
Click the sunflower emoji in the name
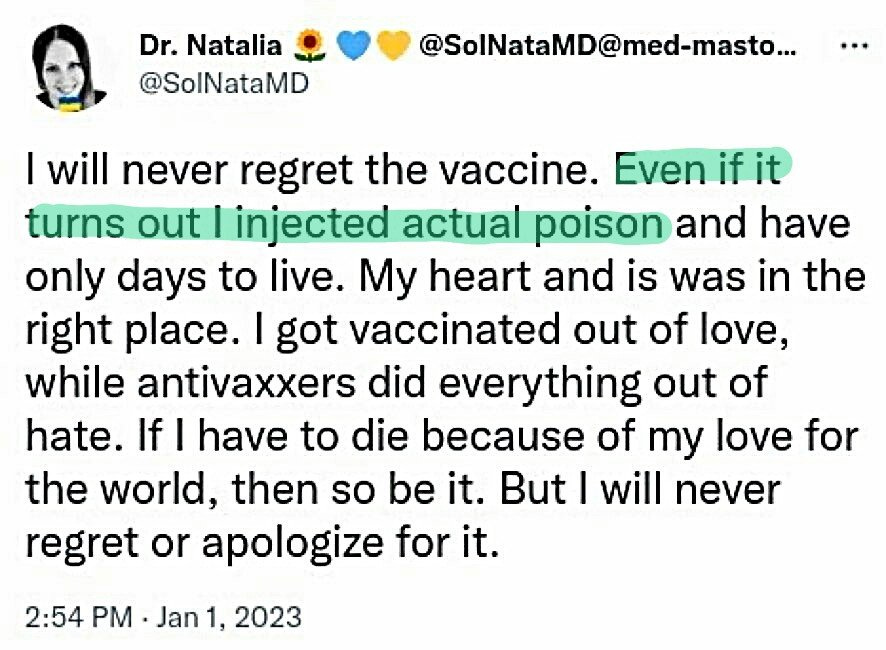(x=310, y=46)
